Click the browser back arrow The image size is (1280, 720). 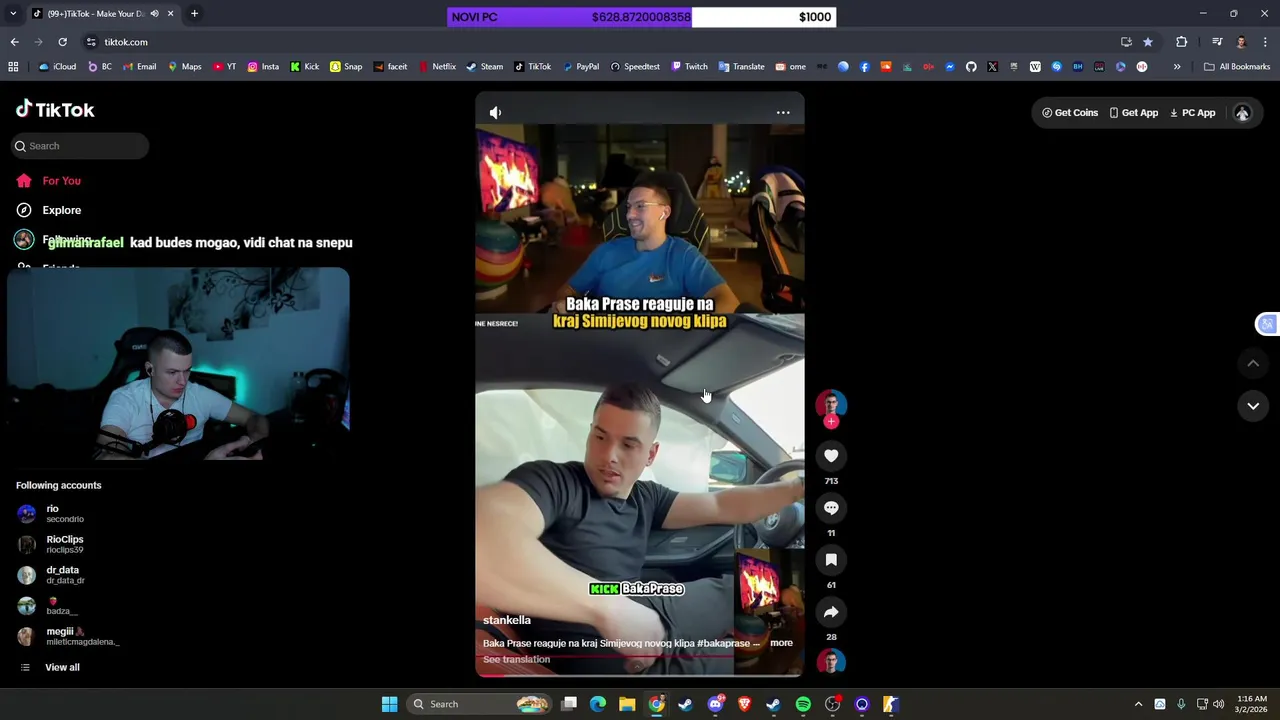click(x=14, y=42)
